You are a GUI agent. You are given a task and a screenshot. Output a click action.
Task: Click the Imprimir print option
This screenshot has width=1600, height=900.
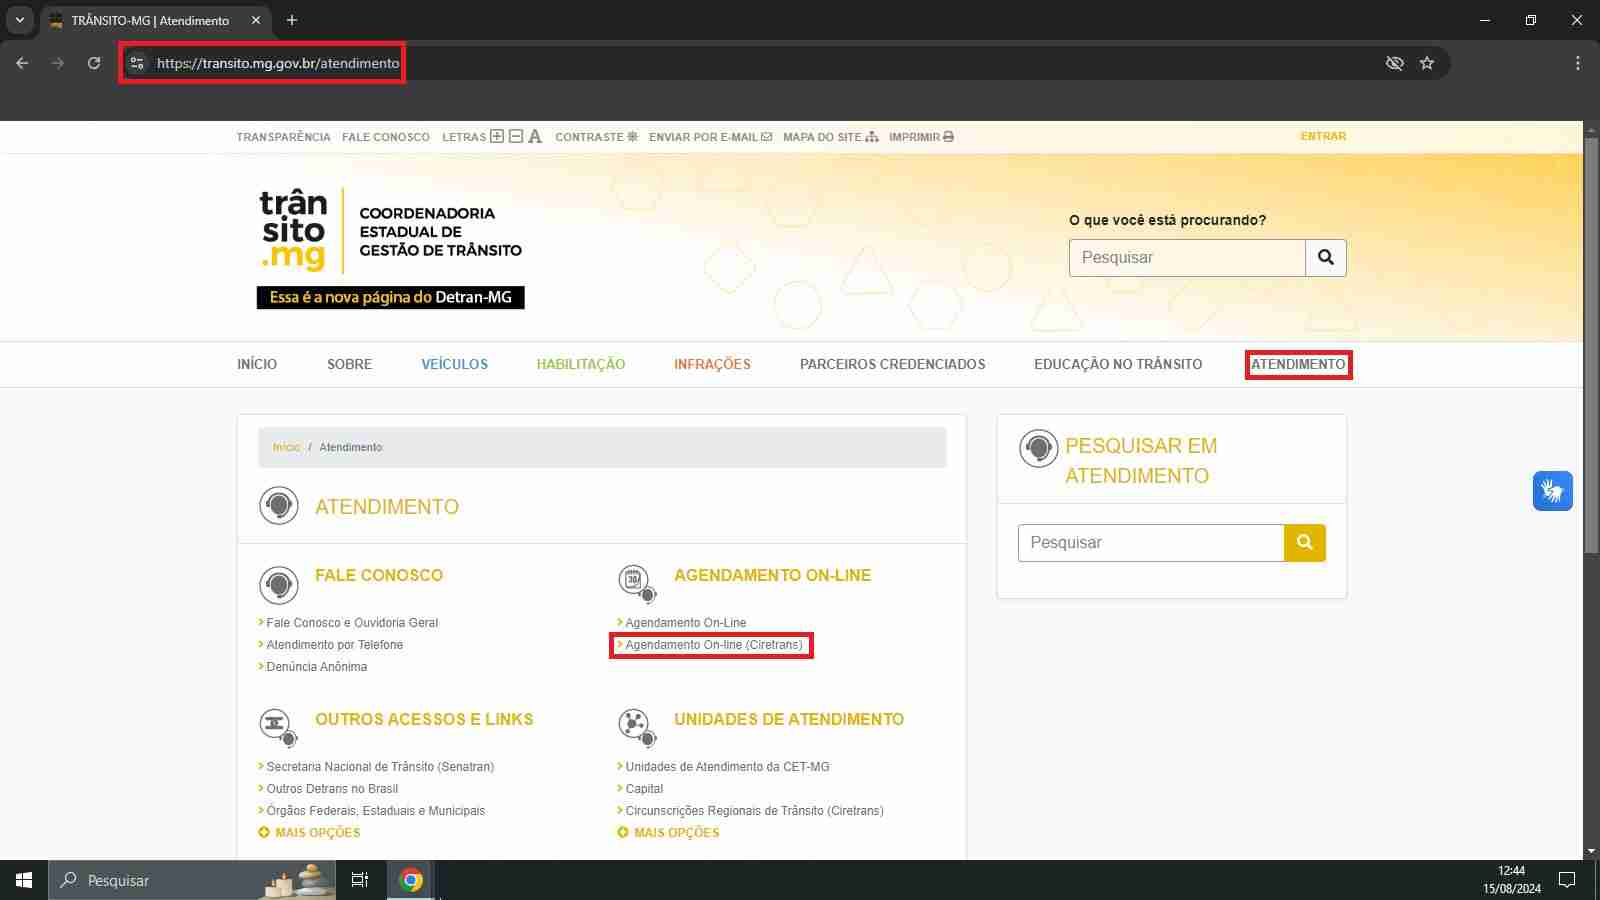point(921,137)
